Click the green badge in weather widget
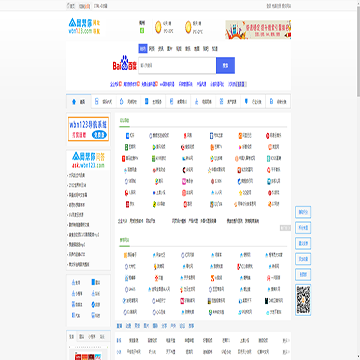Viewport: 360px width, 360px height. [142, 31]
